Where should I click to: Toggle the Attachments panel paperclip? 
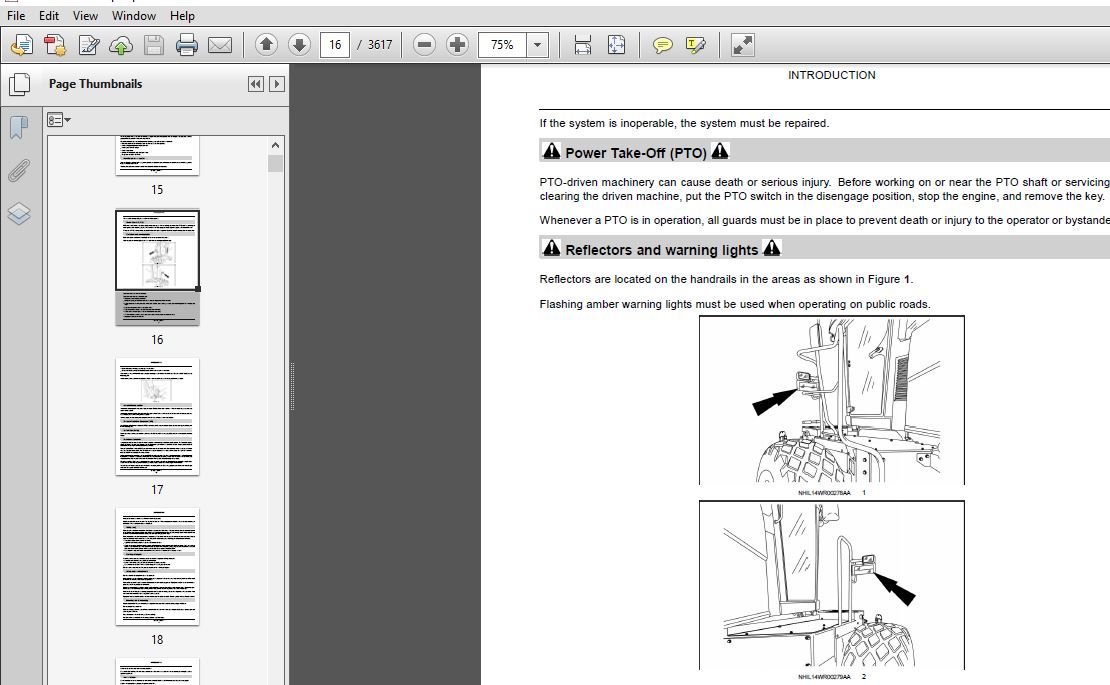19,171
